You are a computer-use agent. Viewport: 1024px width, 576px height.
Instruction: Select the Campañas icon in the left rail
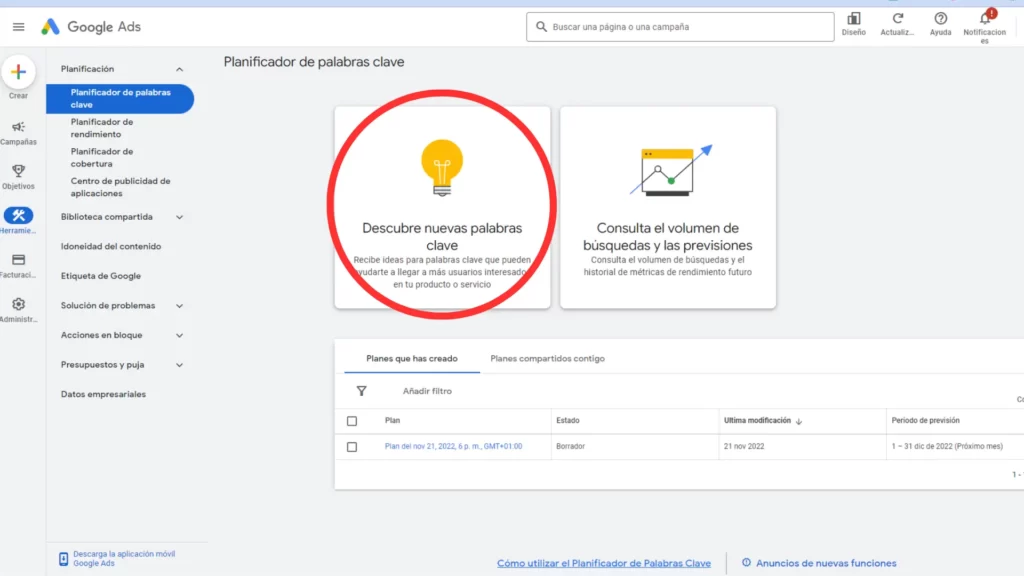click(x=19, y=126)
